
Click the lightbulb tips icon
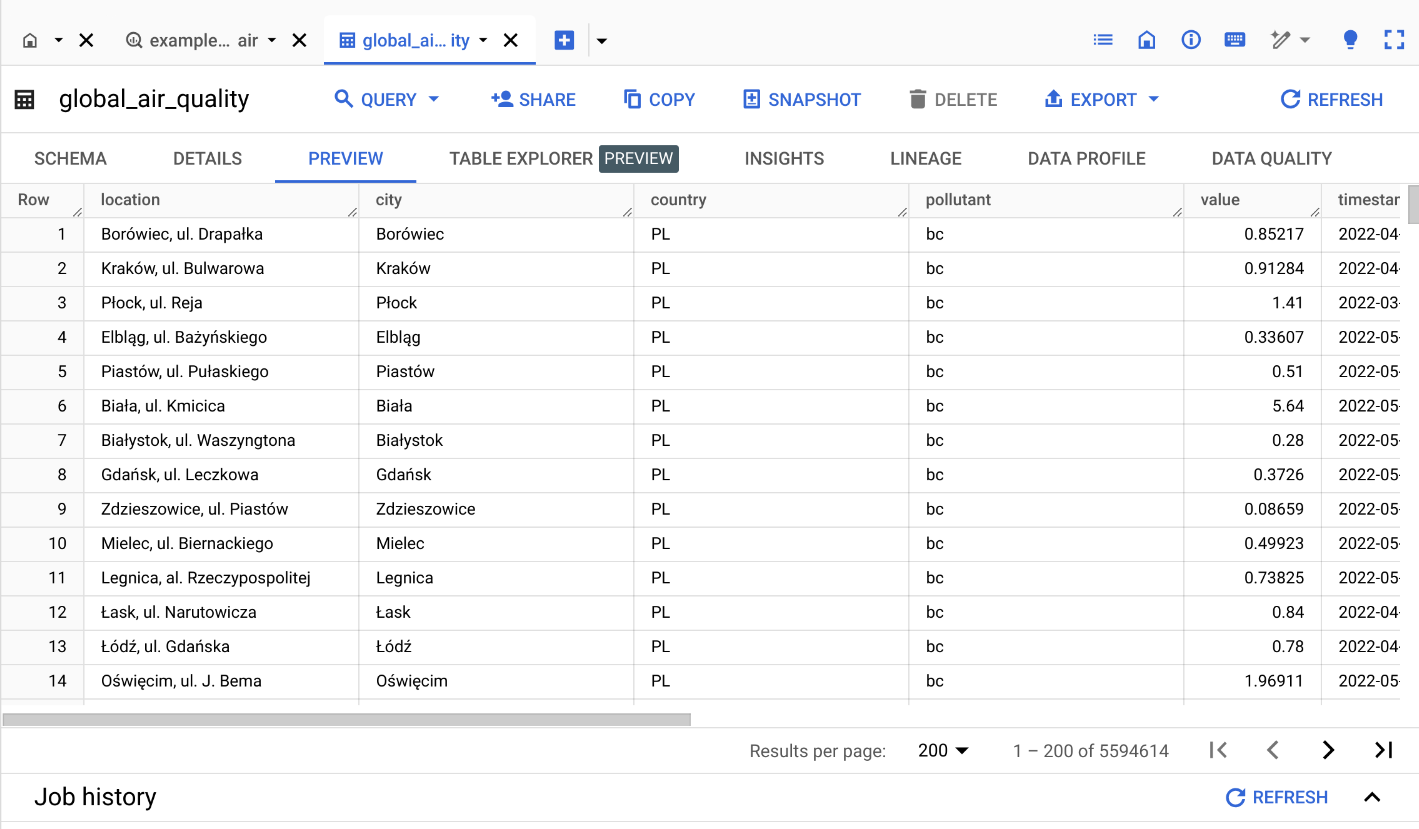[1350, 40]
